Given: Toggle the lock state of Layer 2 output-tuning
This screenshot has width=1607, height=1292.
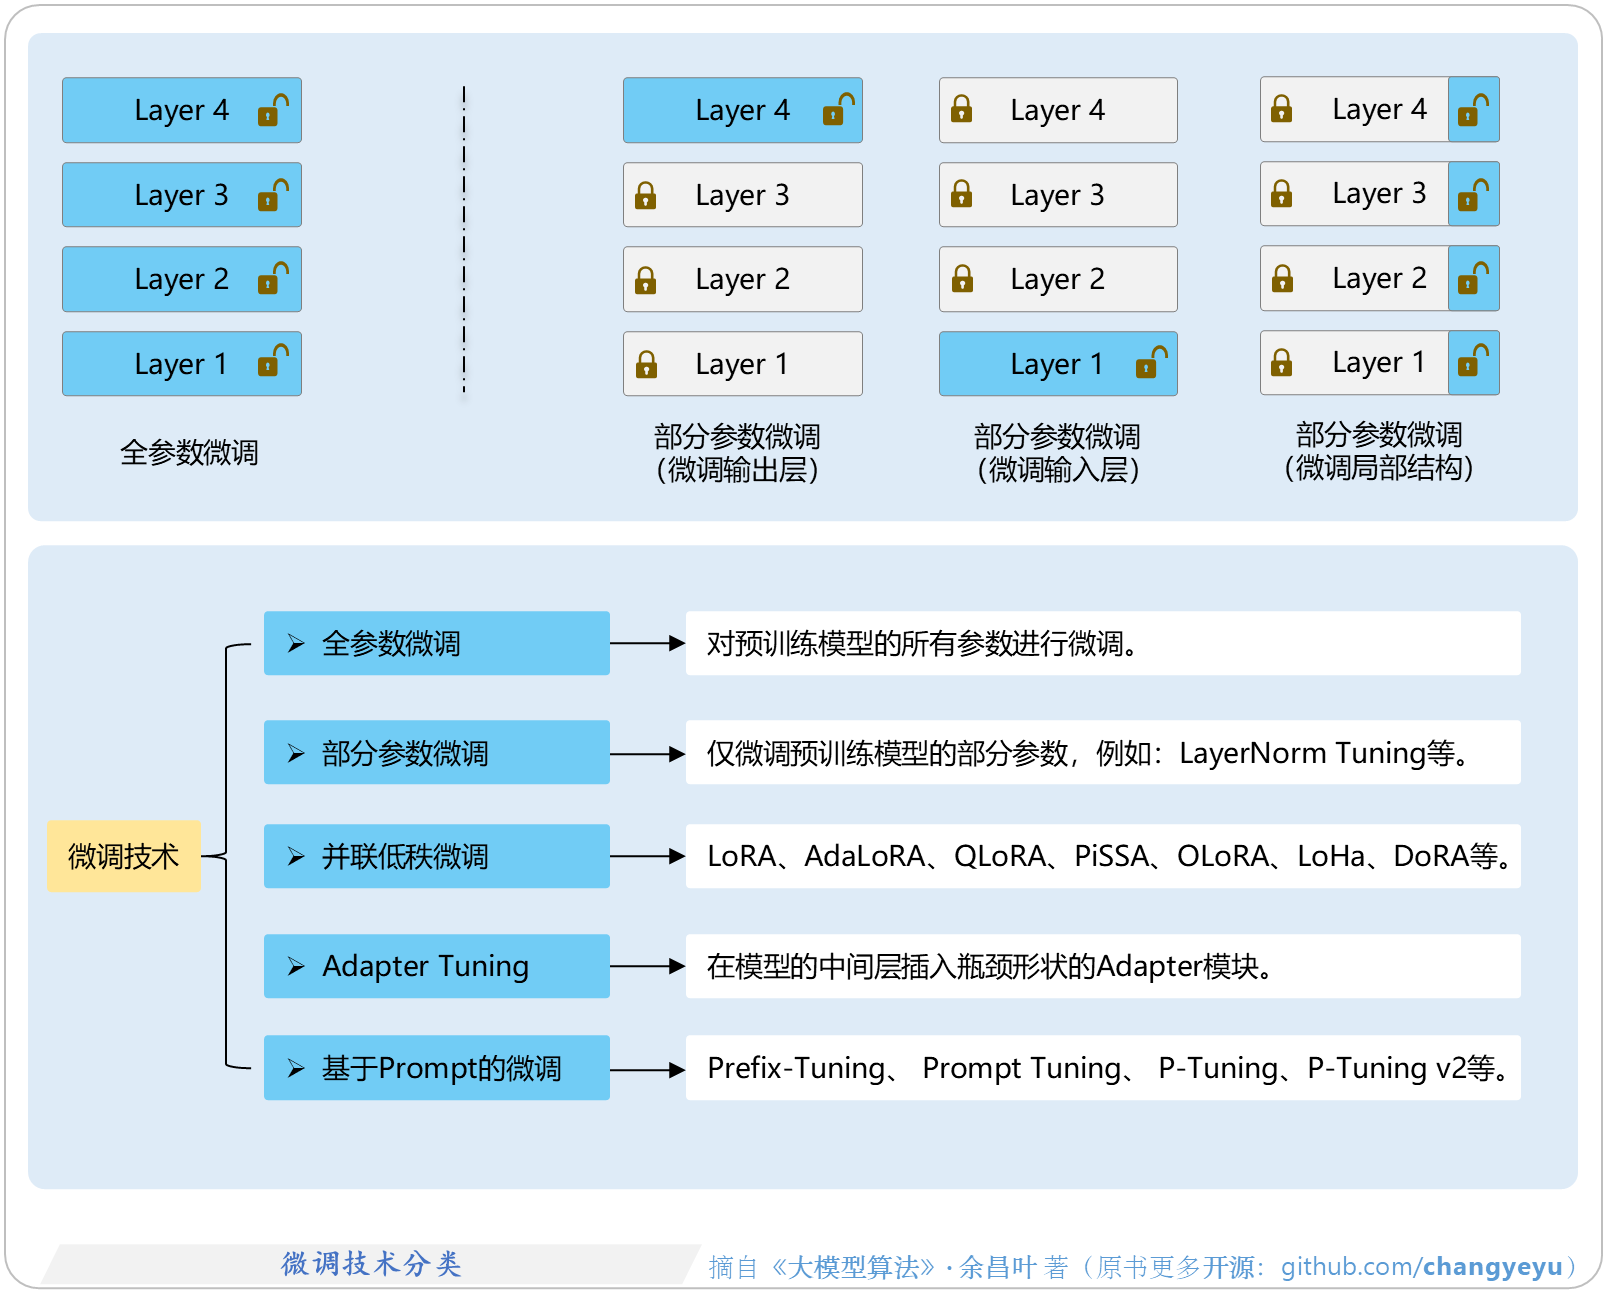Looking at the screenshot, I should pyautogui.click(x=645, y=279).
